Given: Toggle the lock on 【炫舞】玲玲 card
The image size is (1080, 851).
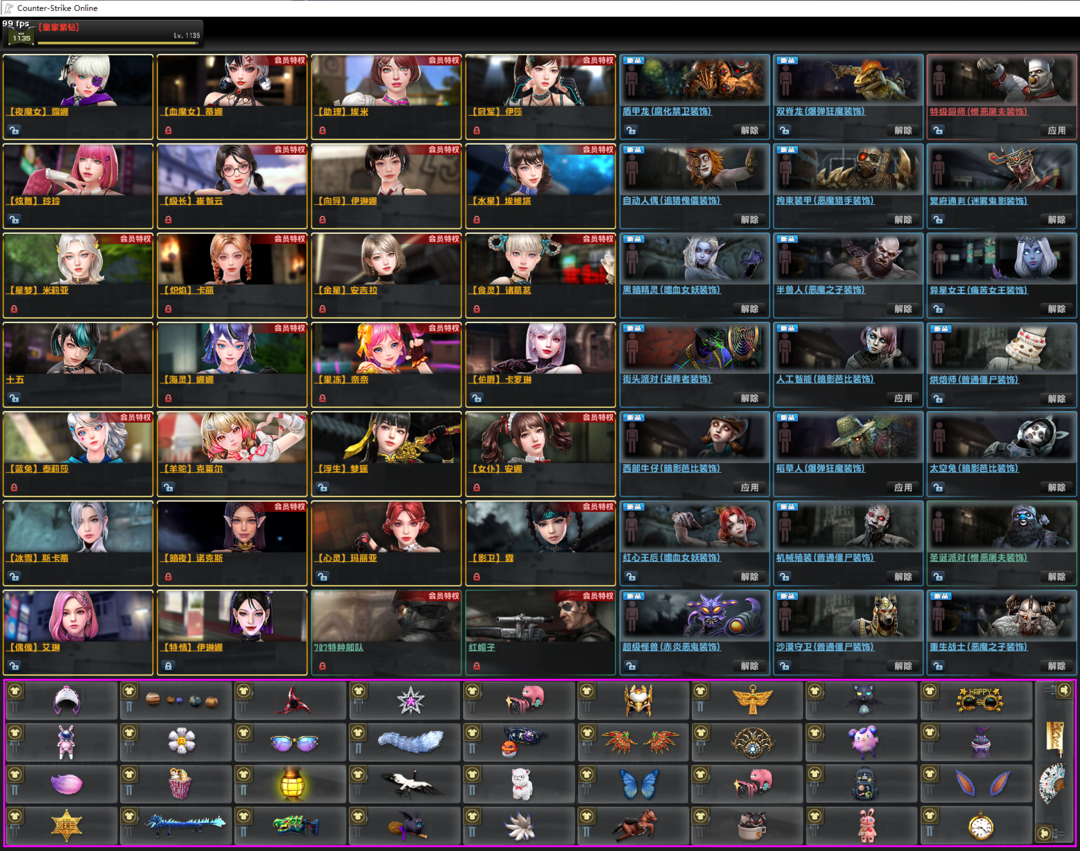Looking at the screenshot, I should coord(14,219).
